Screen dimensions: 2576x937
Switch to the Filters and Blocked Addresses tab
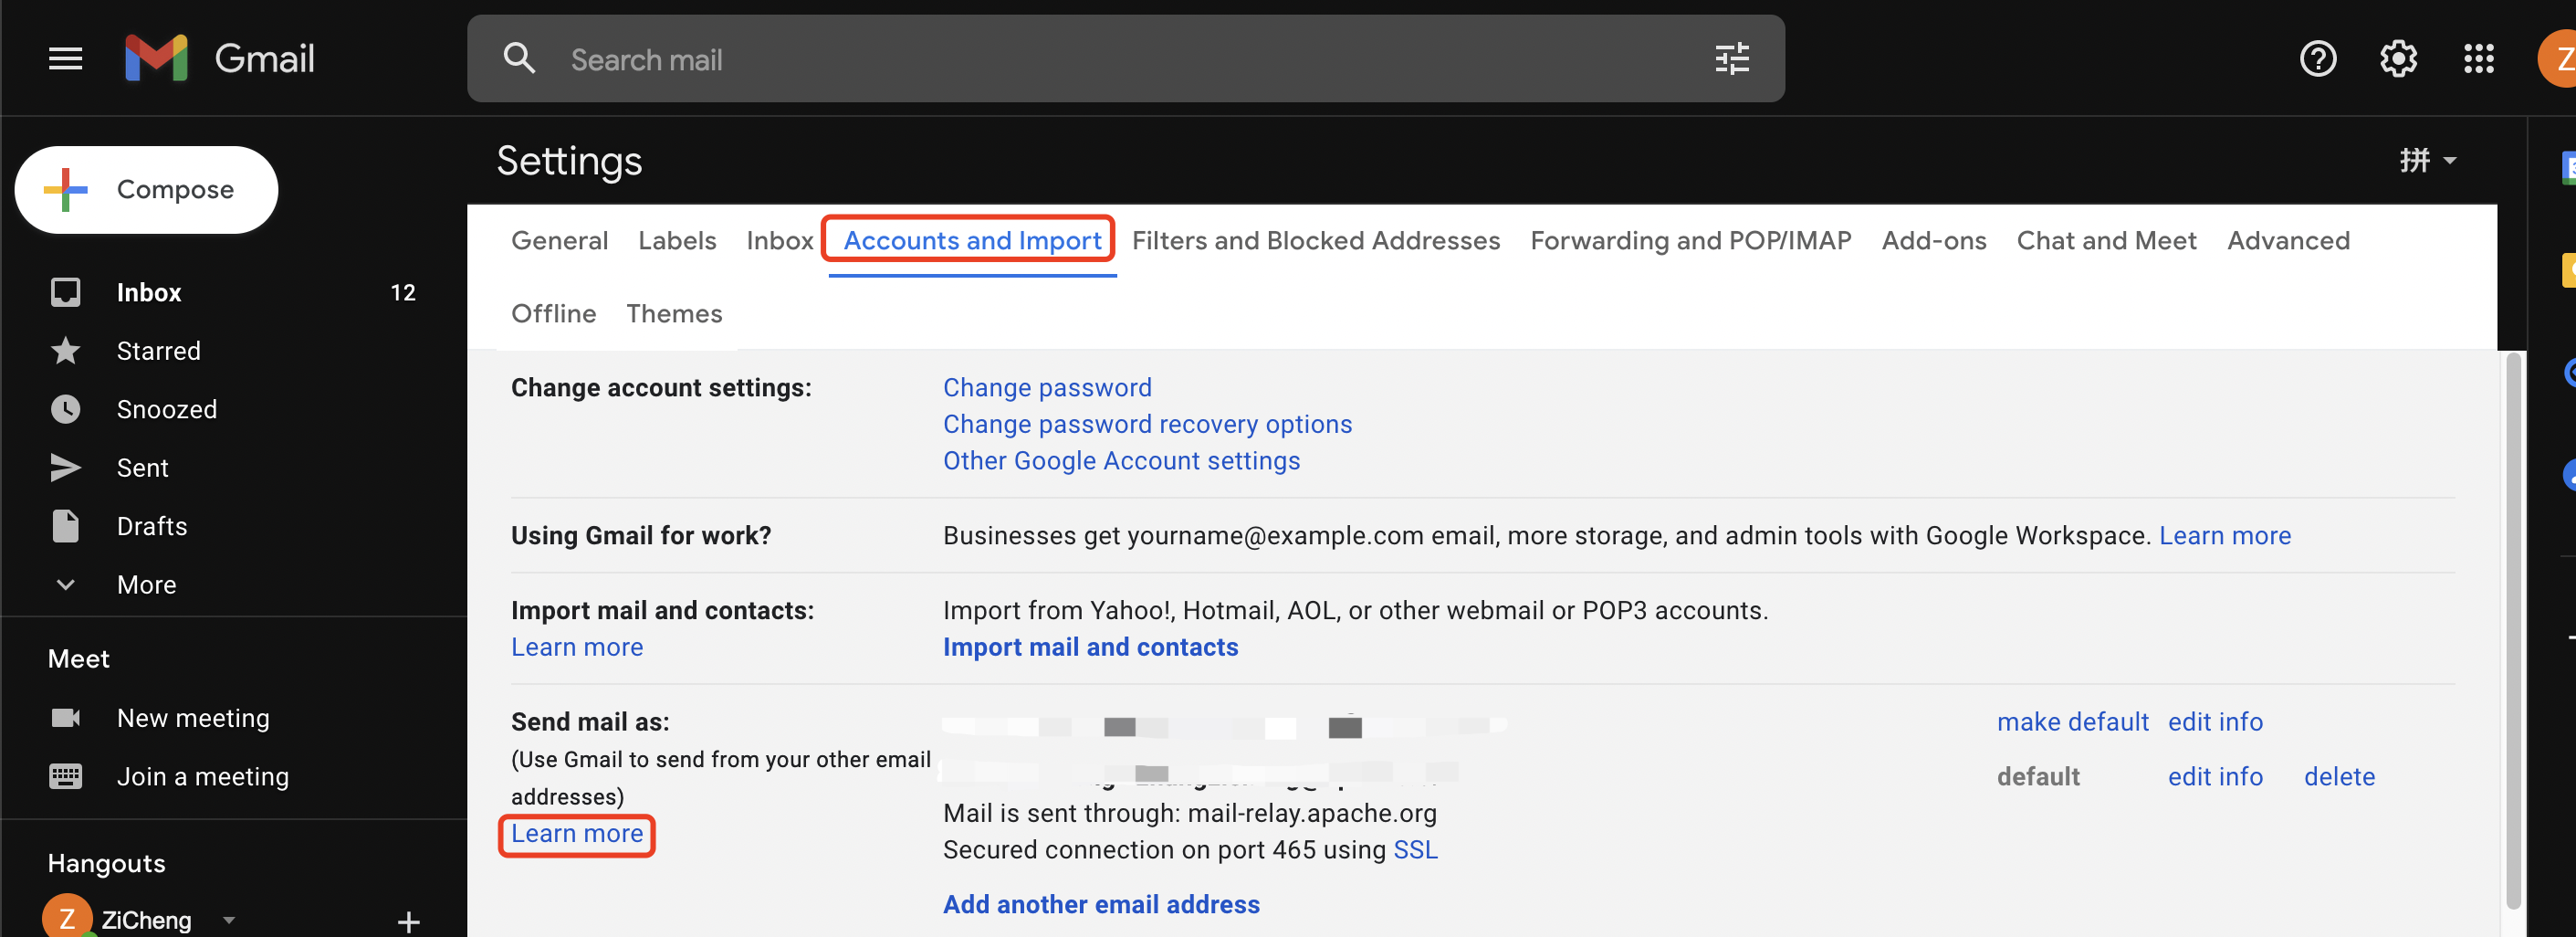point(1315,241)
